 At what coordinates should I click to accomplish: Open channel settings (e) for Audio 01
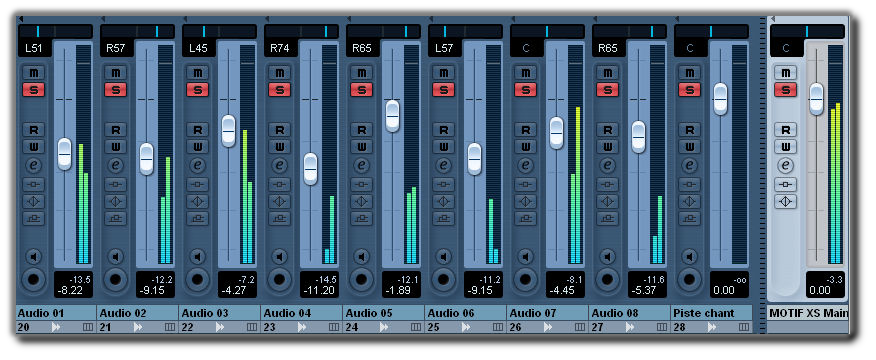[x=34, y=165]
